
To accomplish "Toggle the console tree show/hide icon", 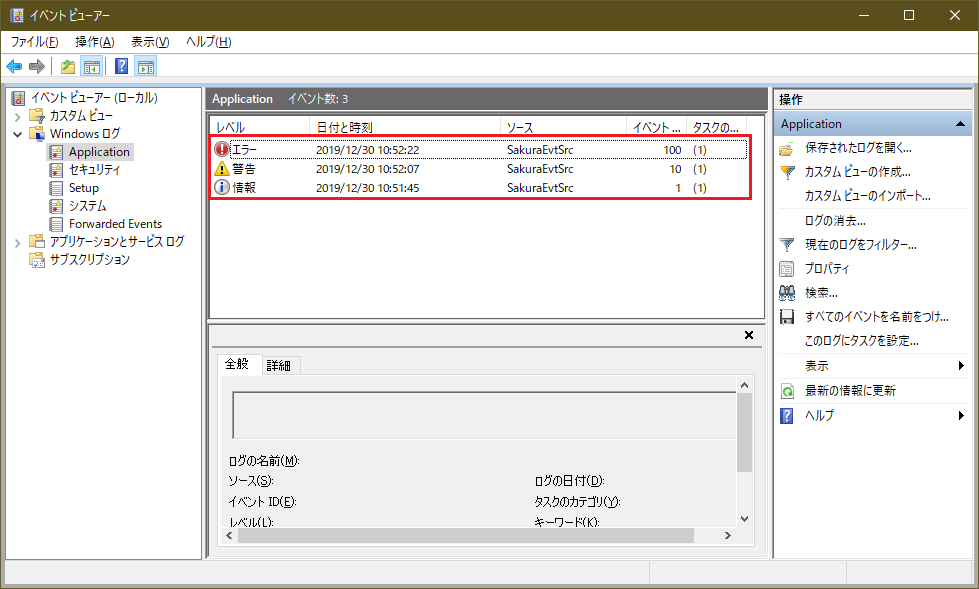I will point(91,67).
